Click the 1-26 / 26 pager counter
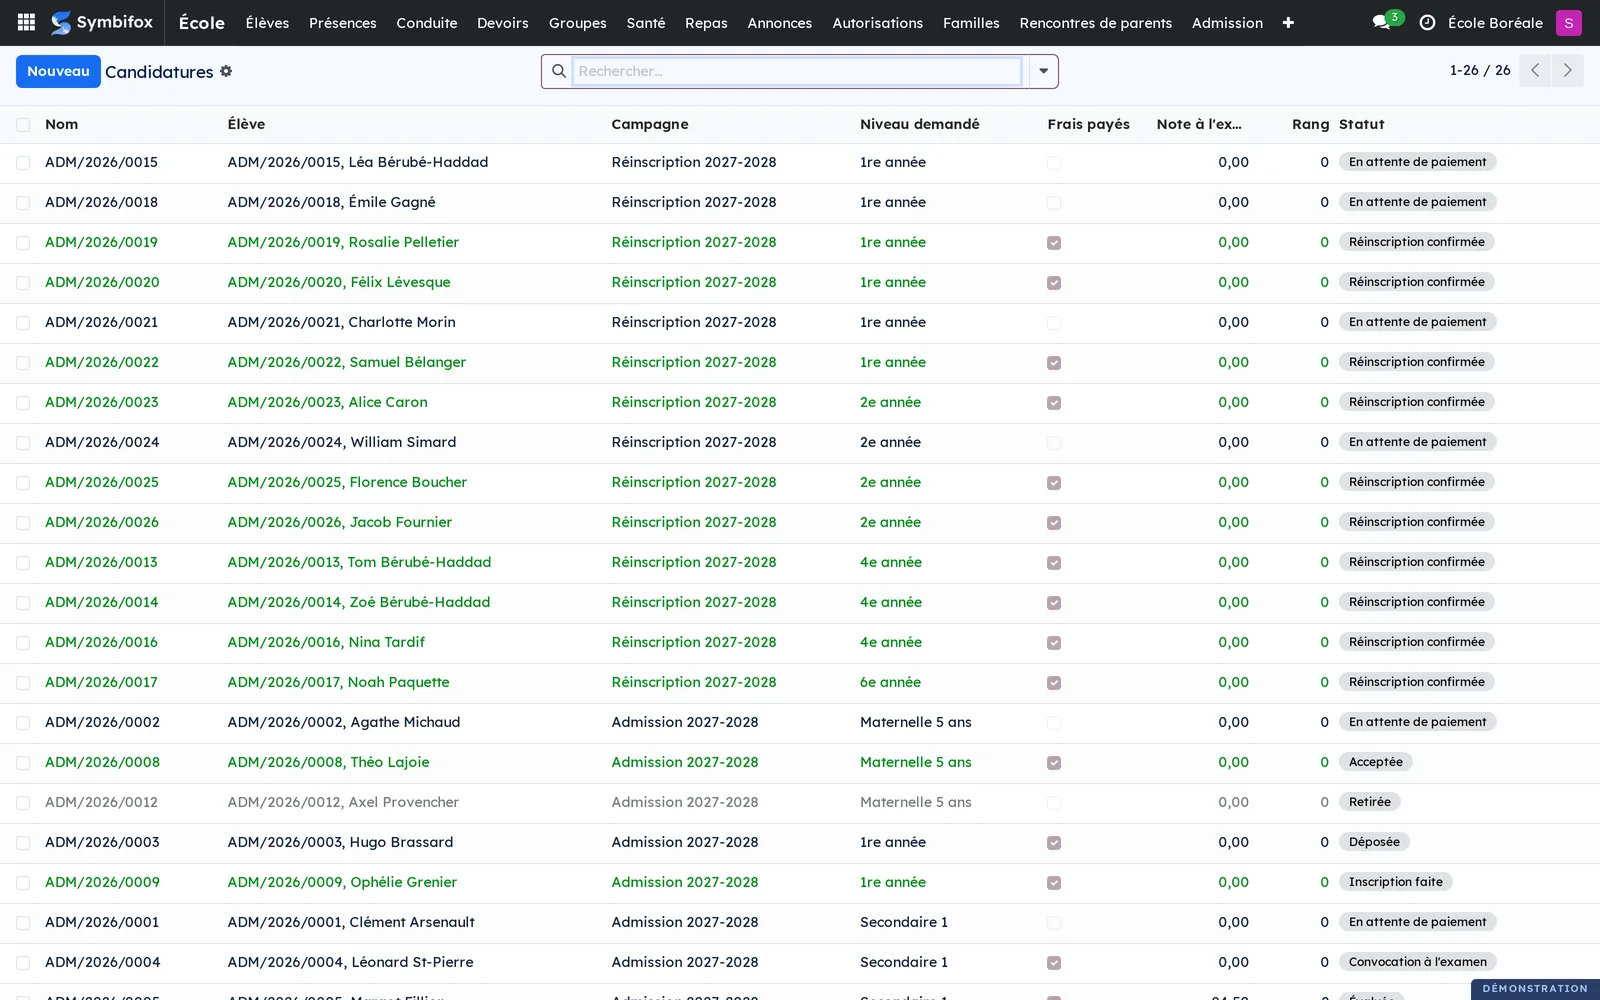1600x1000 pixels. point(1480,70)
